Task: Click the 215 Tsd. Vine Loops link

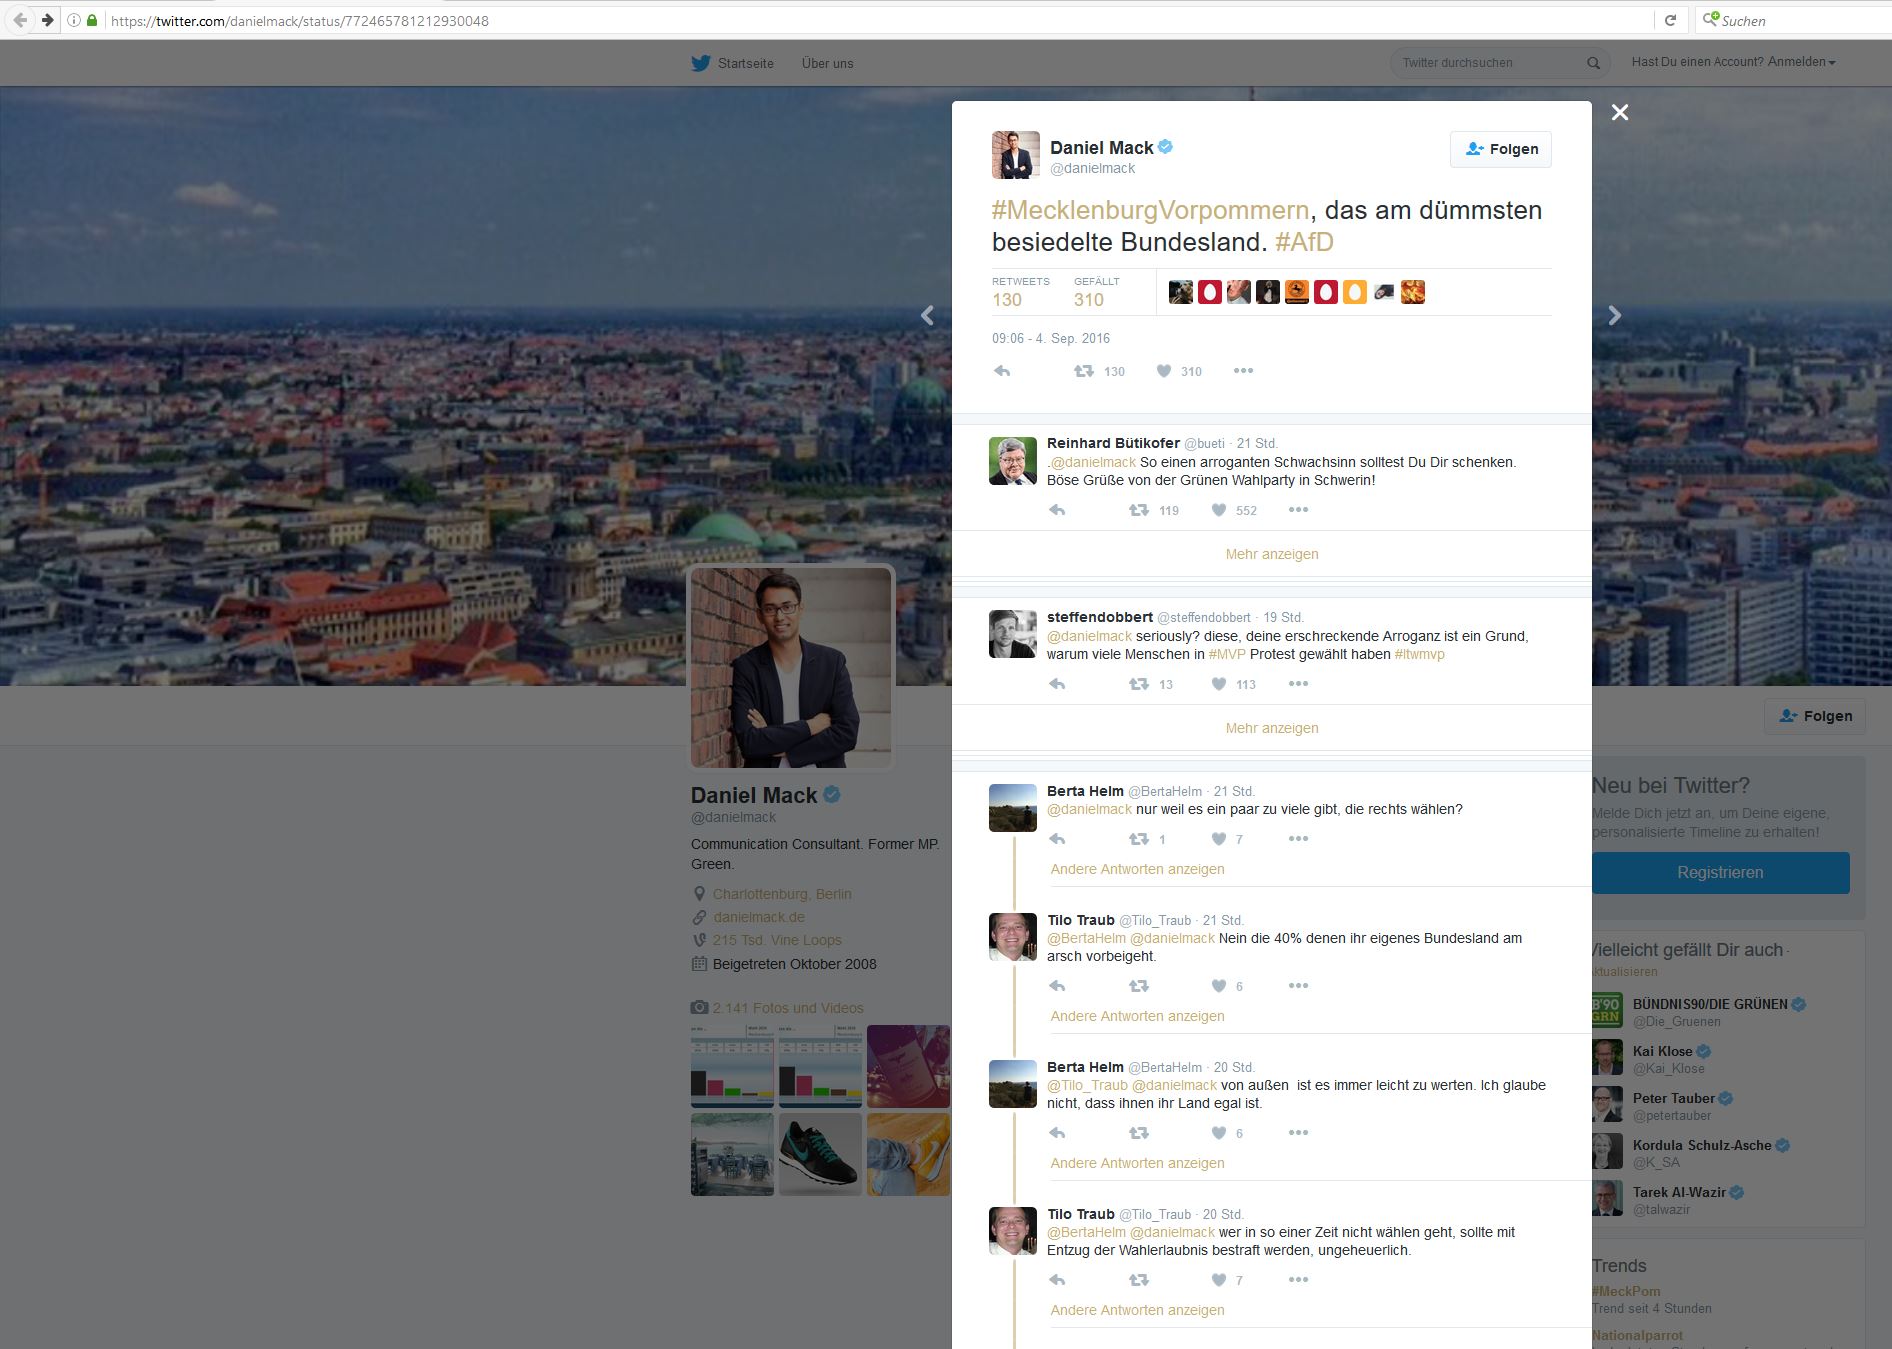Action: coord(777,940)
